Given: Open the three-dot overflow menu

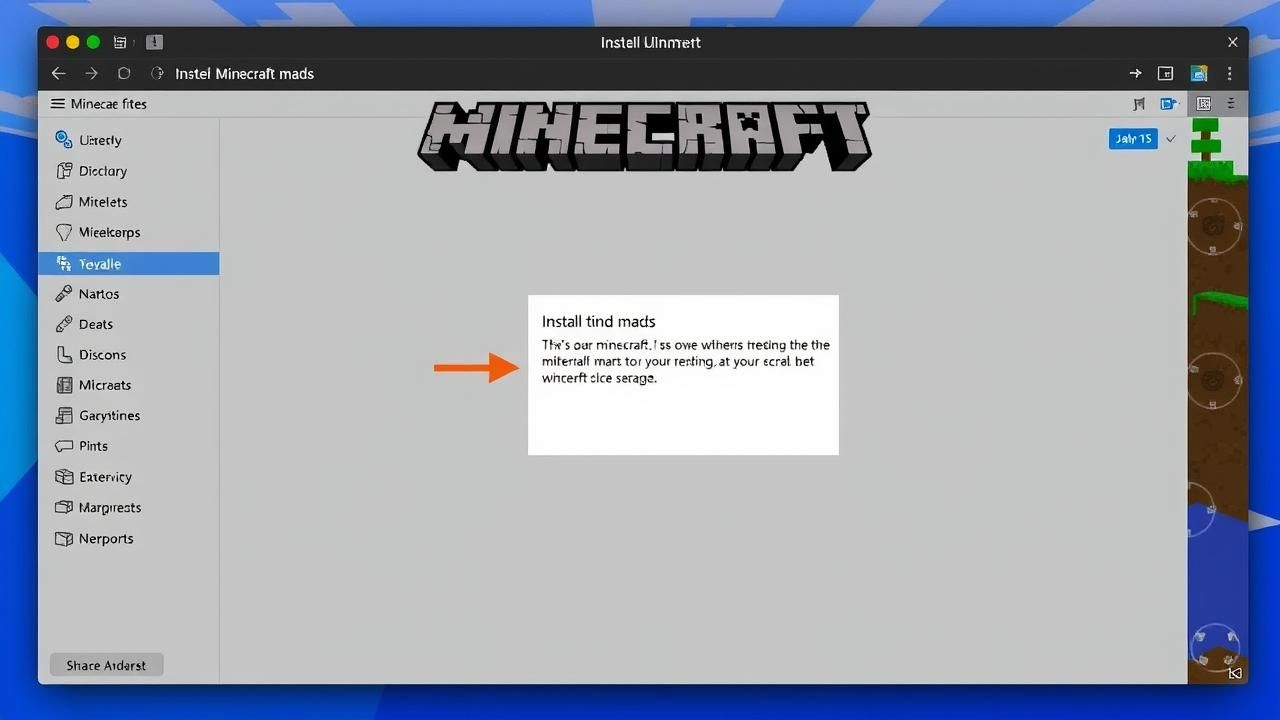Looking at the screenshot, I should point(1230,74).
